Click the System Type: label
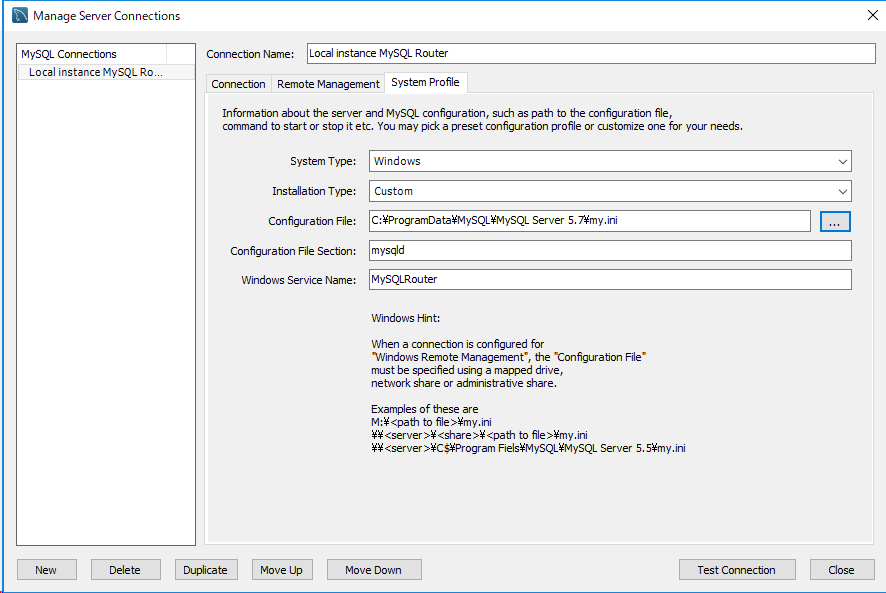The width and height of the screenshot is (886, 593). [x=323, y=161]
